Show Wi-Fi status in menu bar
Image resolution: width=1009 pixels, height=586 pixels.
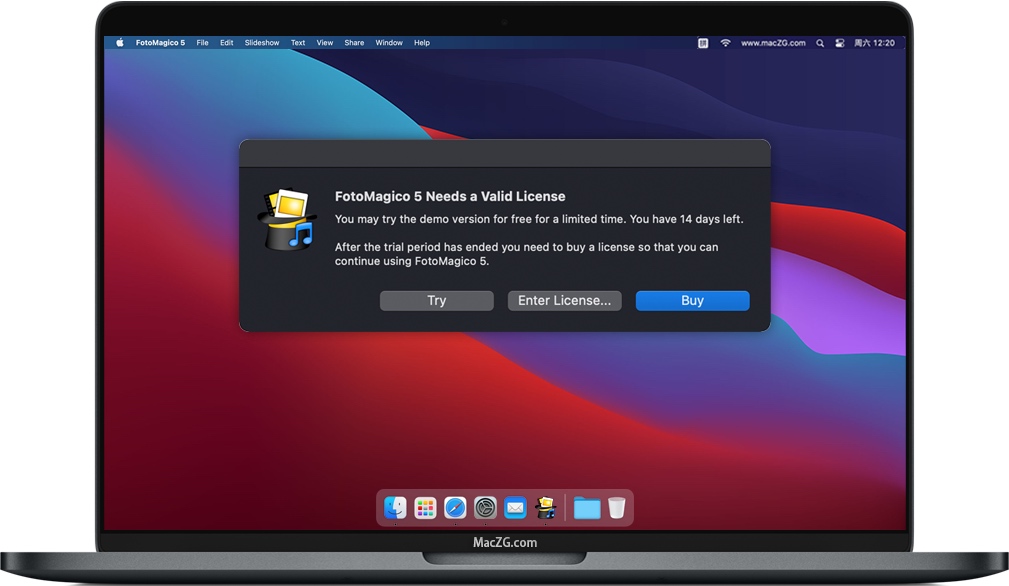coord(725,43)
